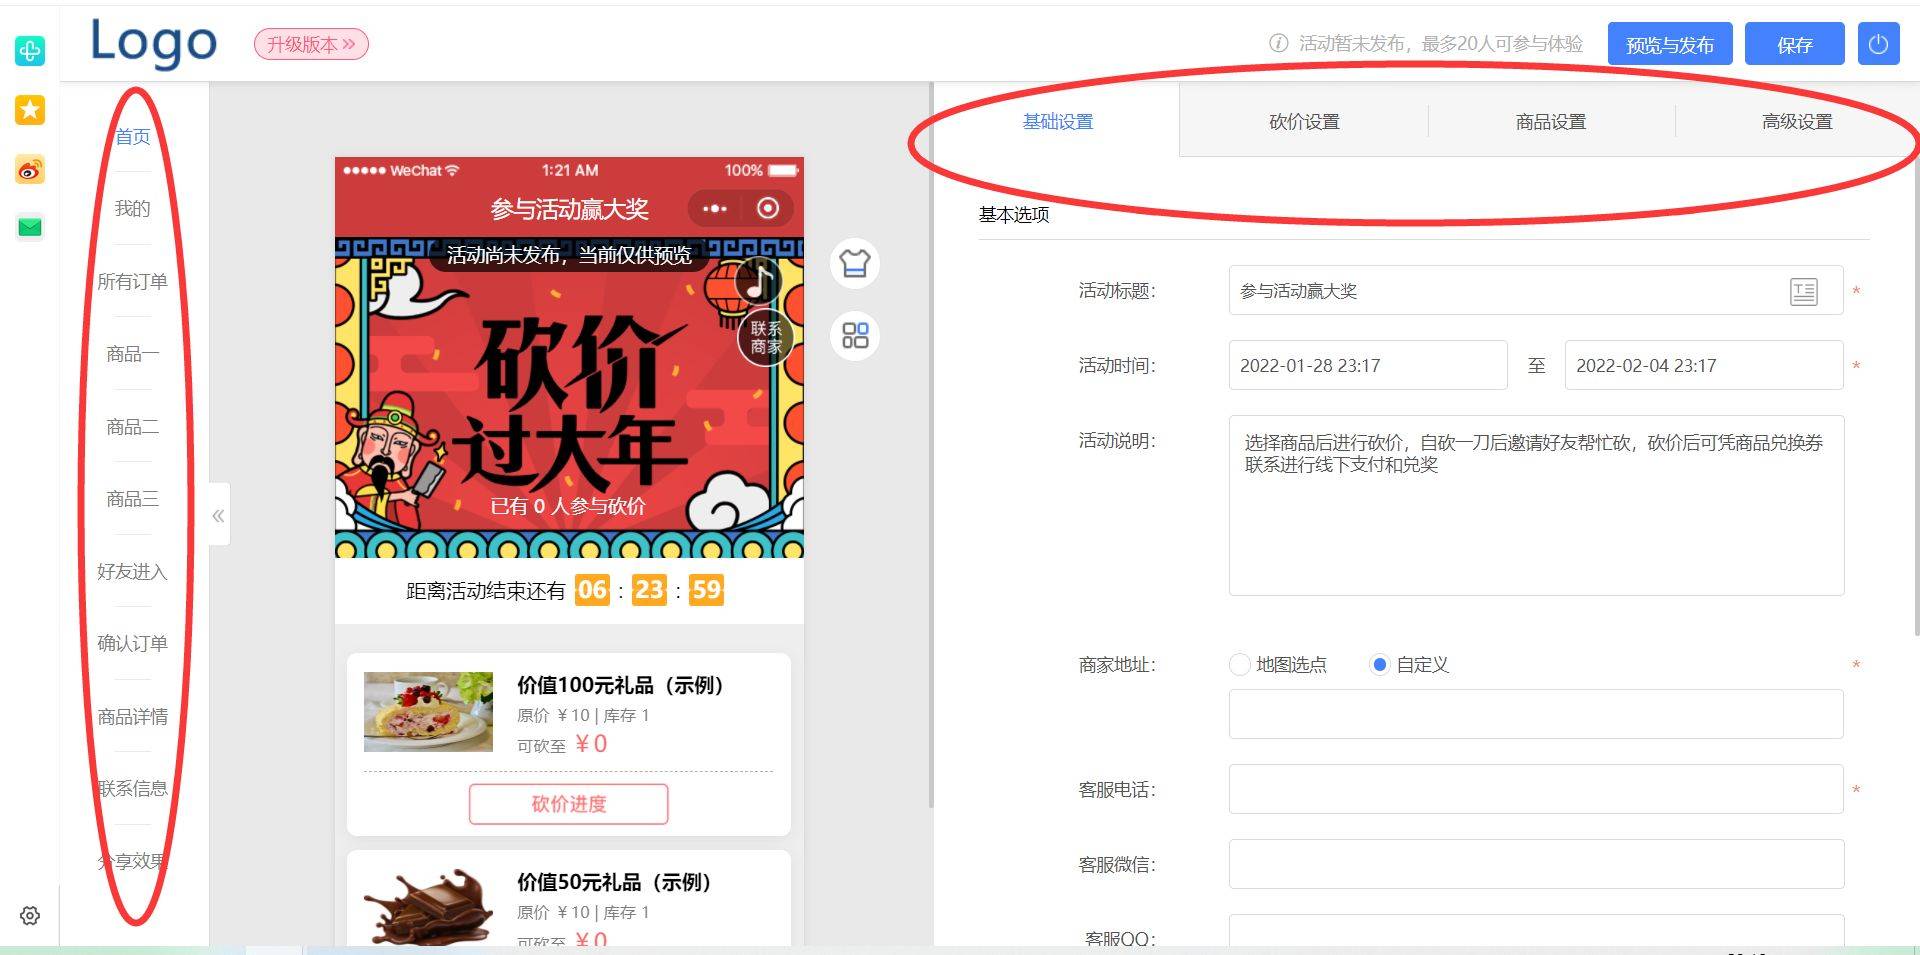Image resolution: width=1920 pixels, height=955 pixels.
Task: Click the 砍价过大年 banner image
Action: click(569, 398)
